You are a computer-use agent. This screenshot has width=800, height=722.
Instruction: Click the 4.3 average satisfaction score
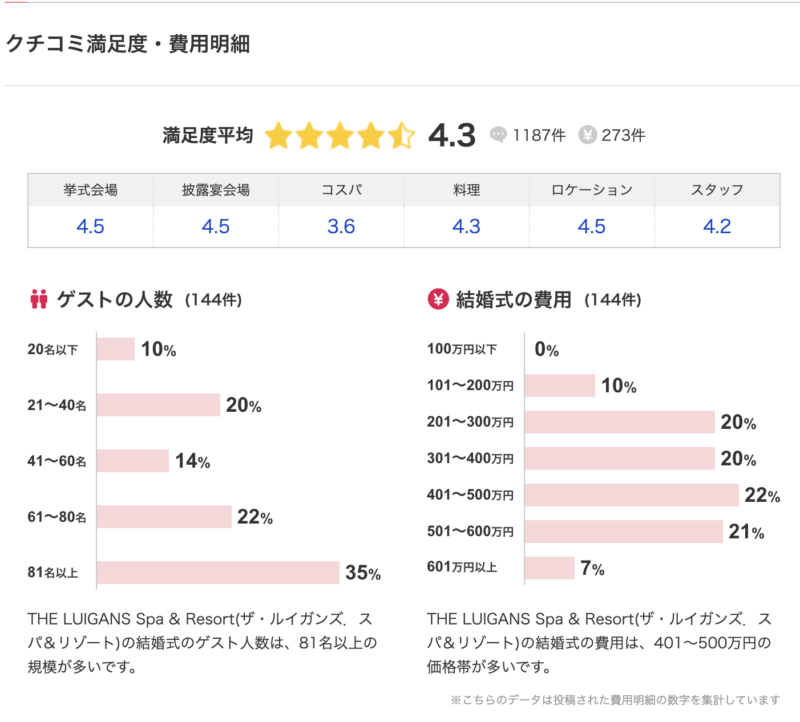point(451,136)
